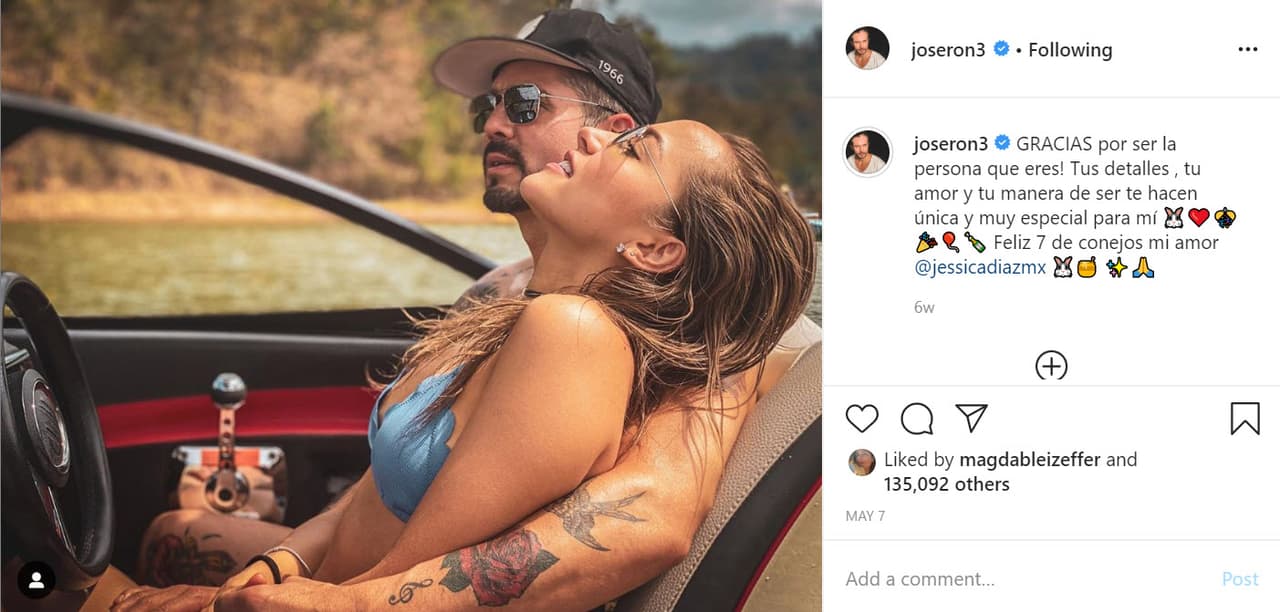Open the MAY 7 post date link
Viewport: 1280px width, 612px height.
pos(862,516)
